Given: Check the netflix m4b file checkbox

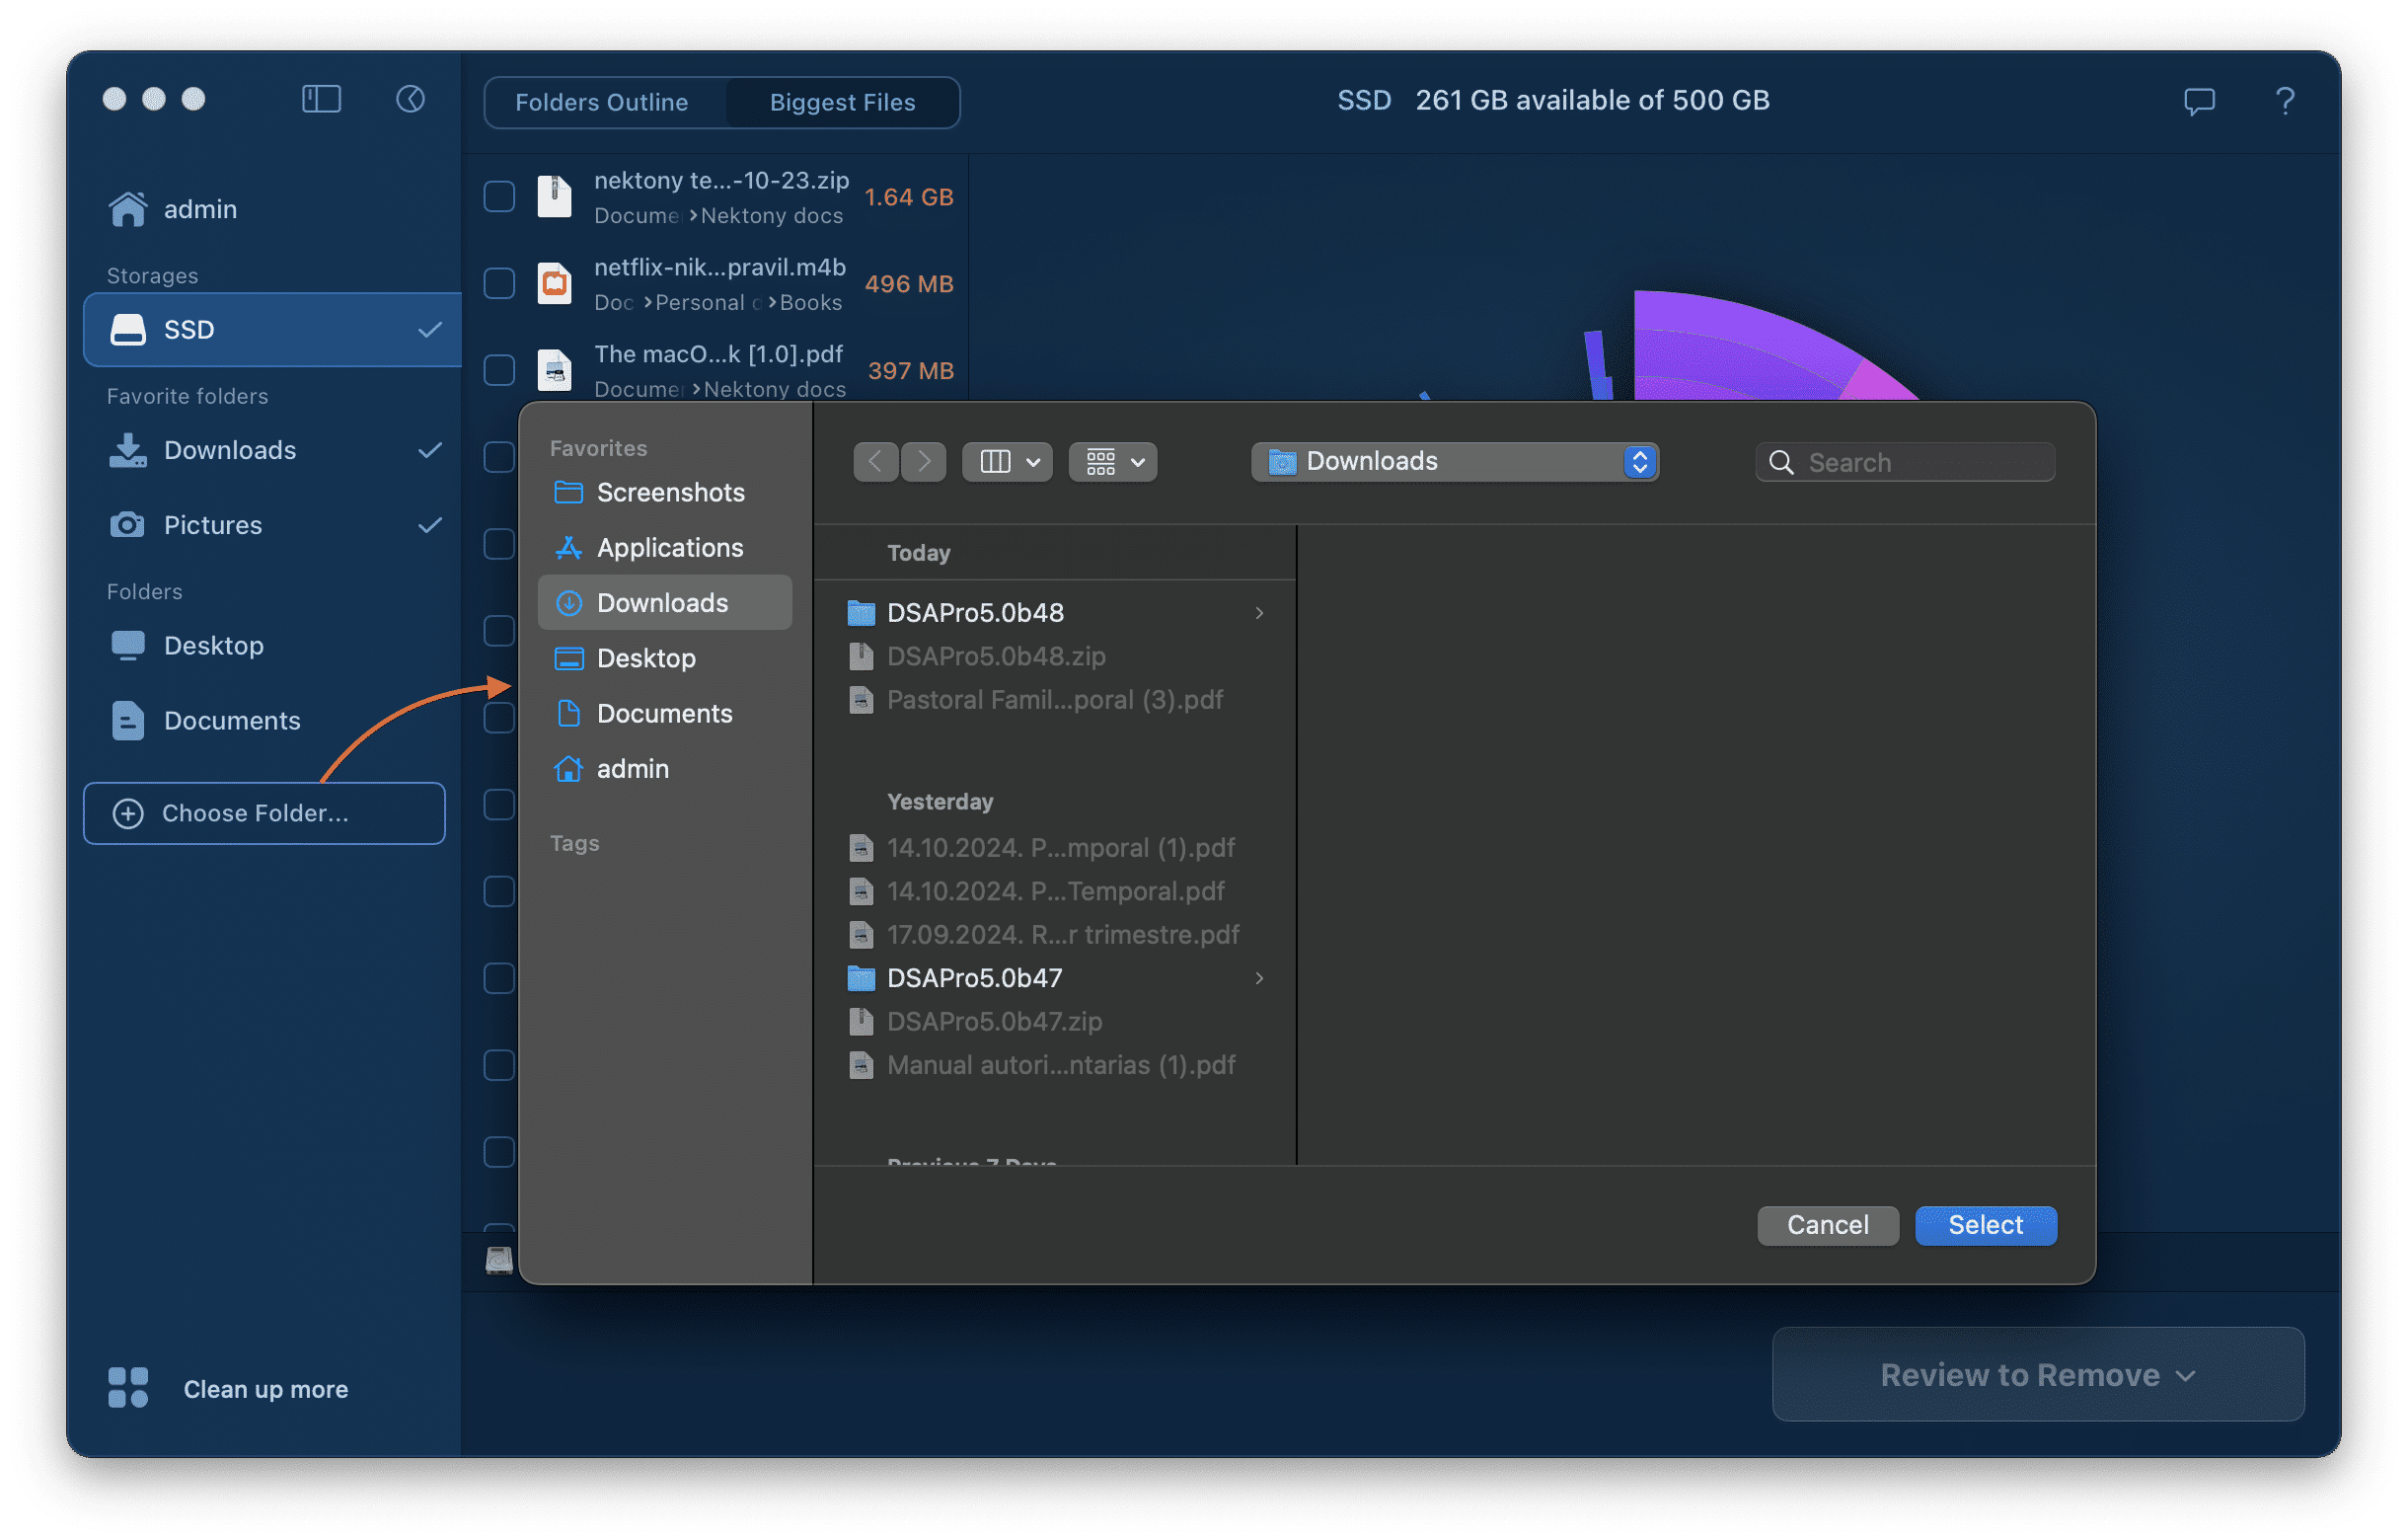Looking at the screenshot, I should click(499, 283).
